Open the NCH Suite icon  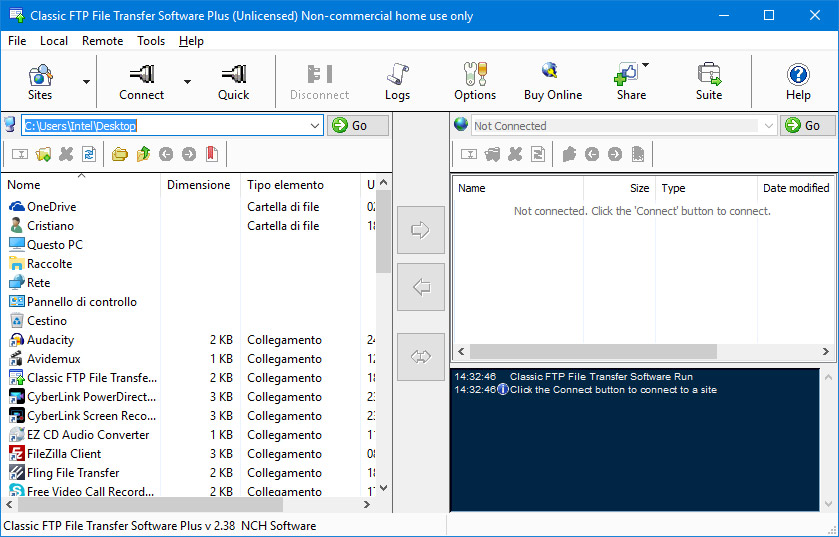(708, 80)
